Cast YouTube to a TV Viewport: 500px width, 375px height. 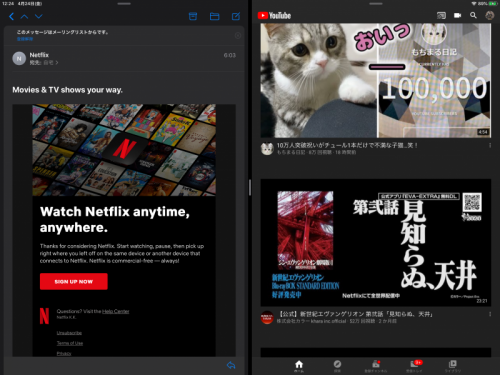[x=441, y=15]
